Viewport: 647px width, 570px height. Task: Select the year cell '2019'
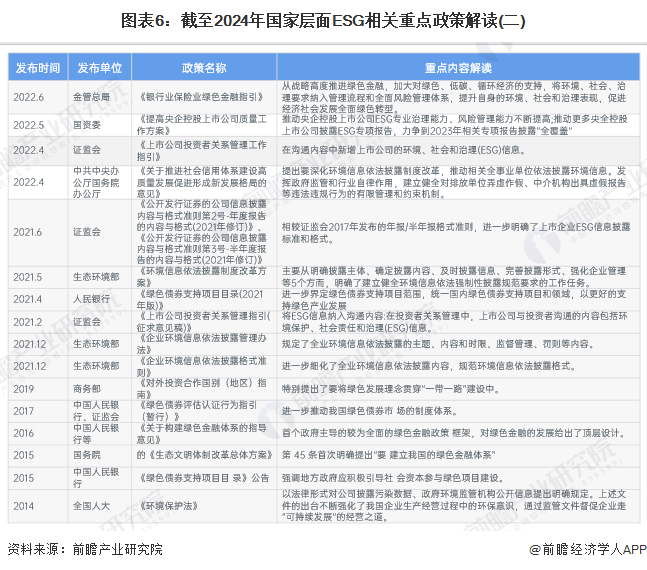24,389
